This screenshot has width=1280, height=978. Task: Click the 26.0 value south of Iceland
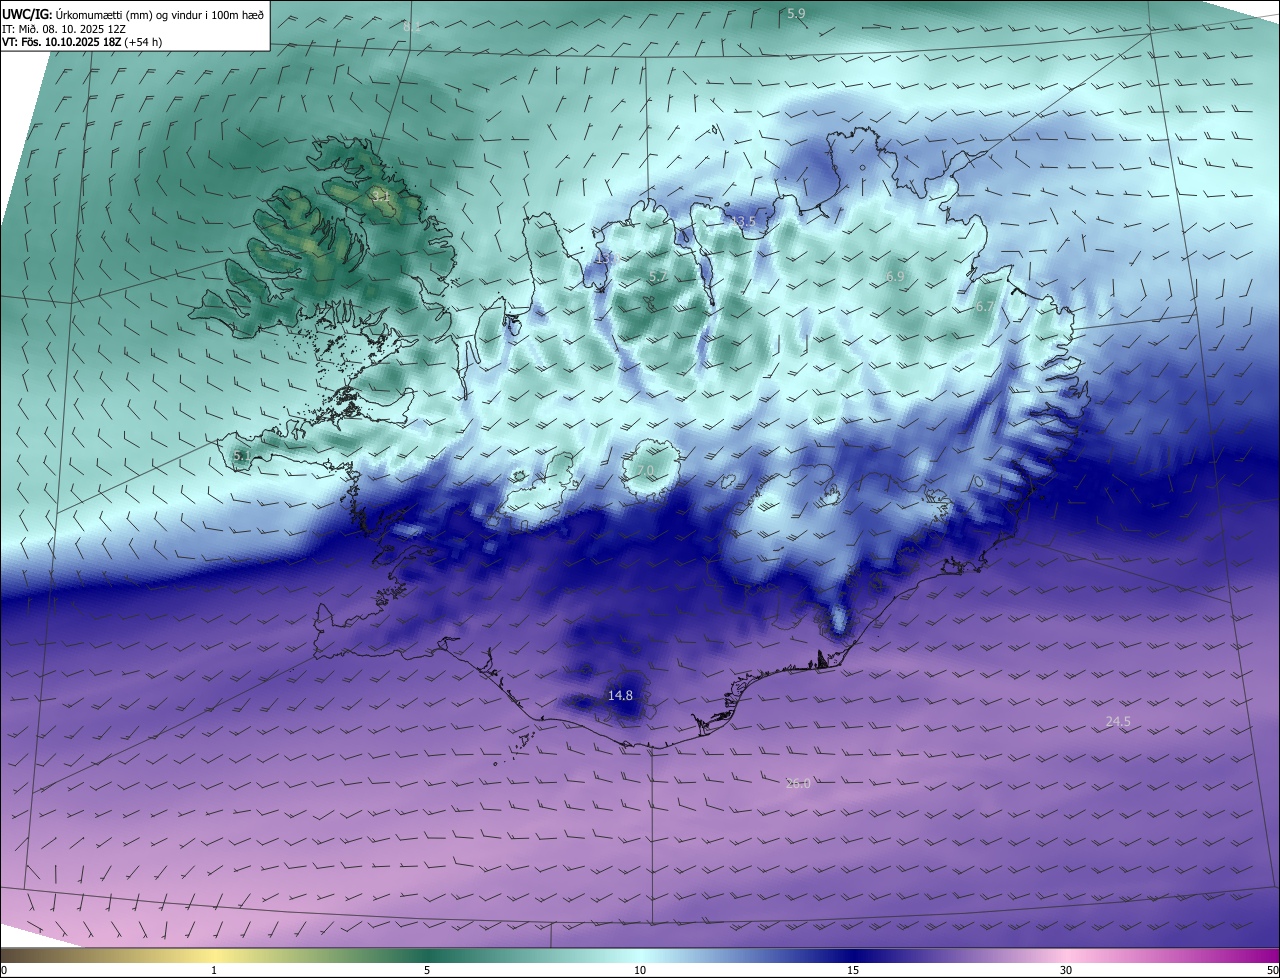tap(798, 783)
